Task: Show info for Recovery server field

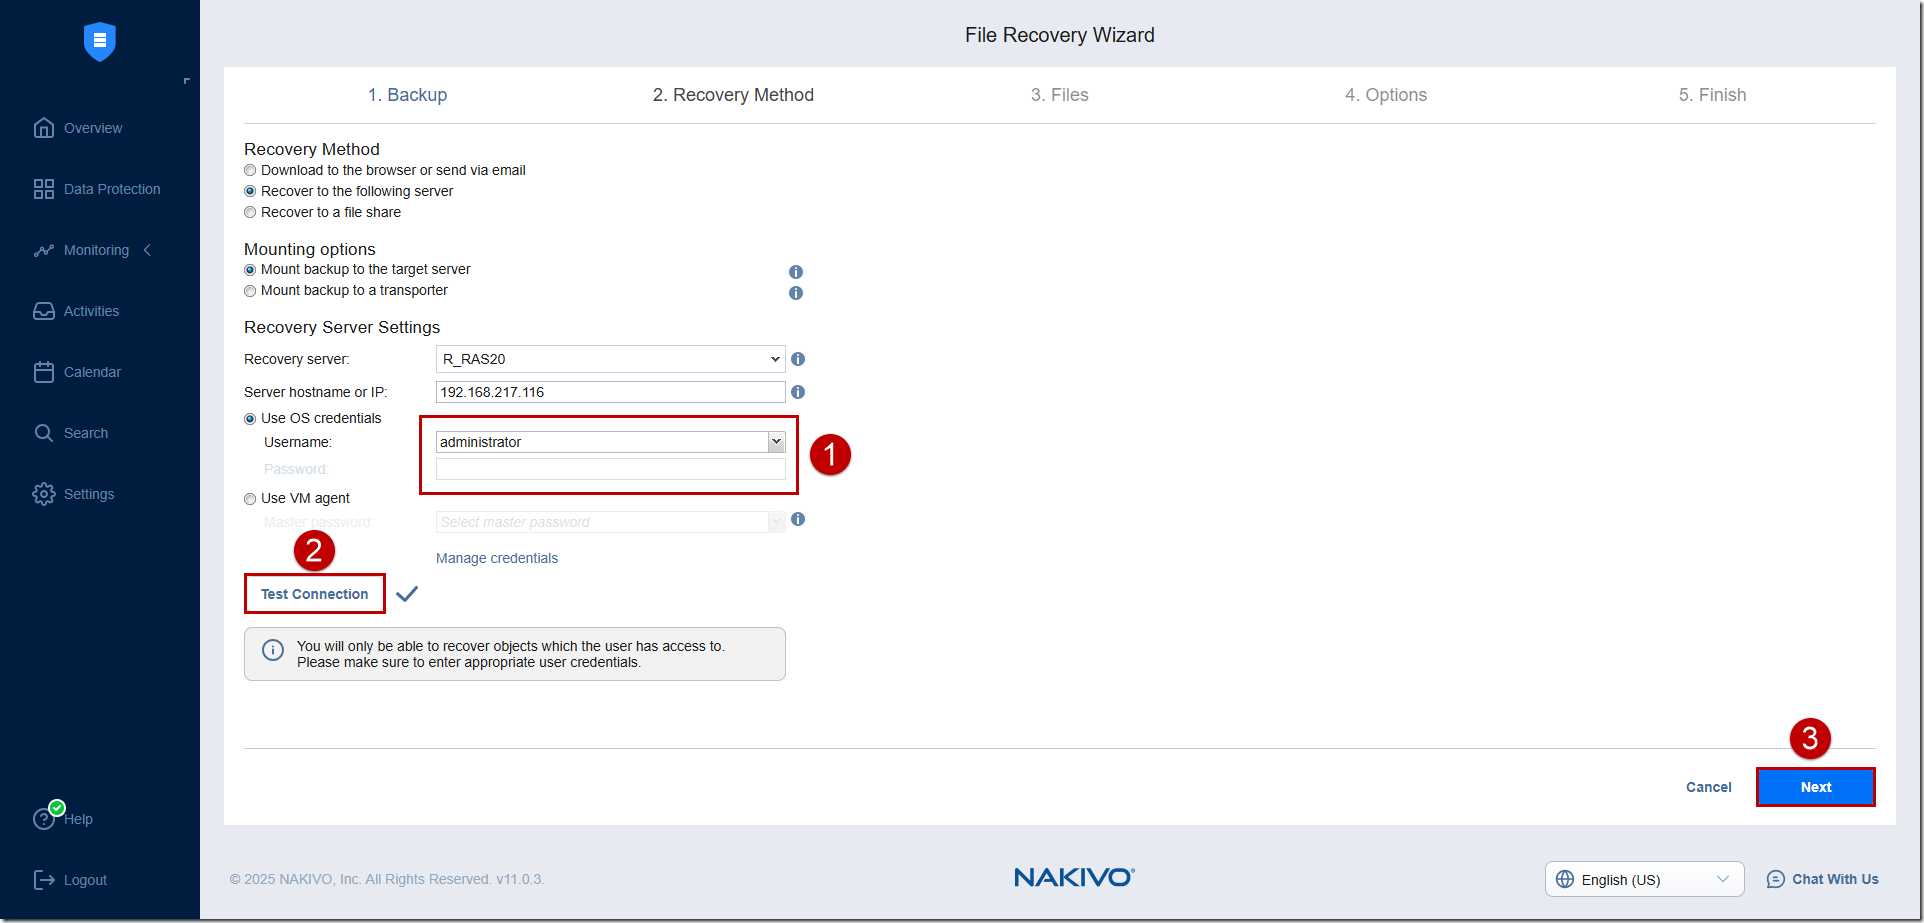Action: (x=798, y=359)
